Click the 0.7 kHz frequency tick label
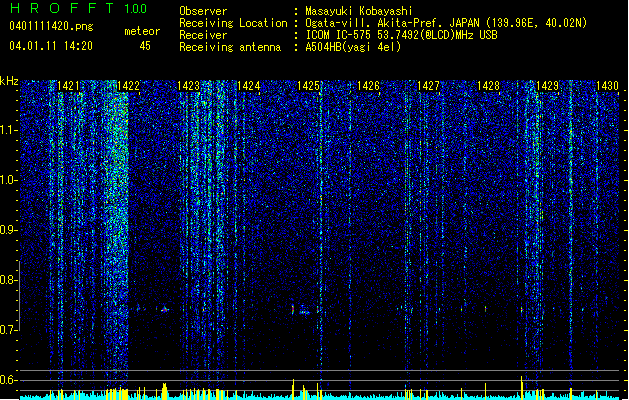 (8, 330)
